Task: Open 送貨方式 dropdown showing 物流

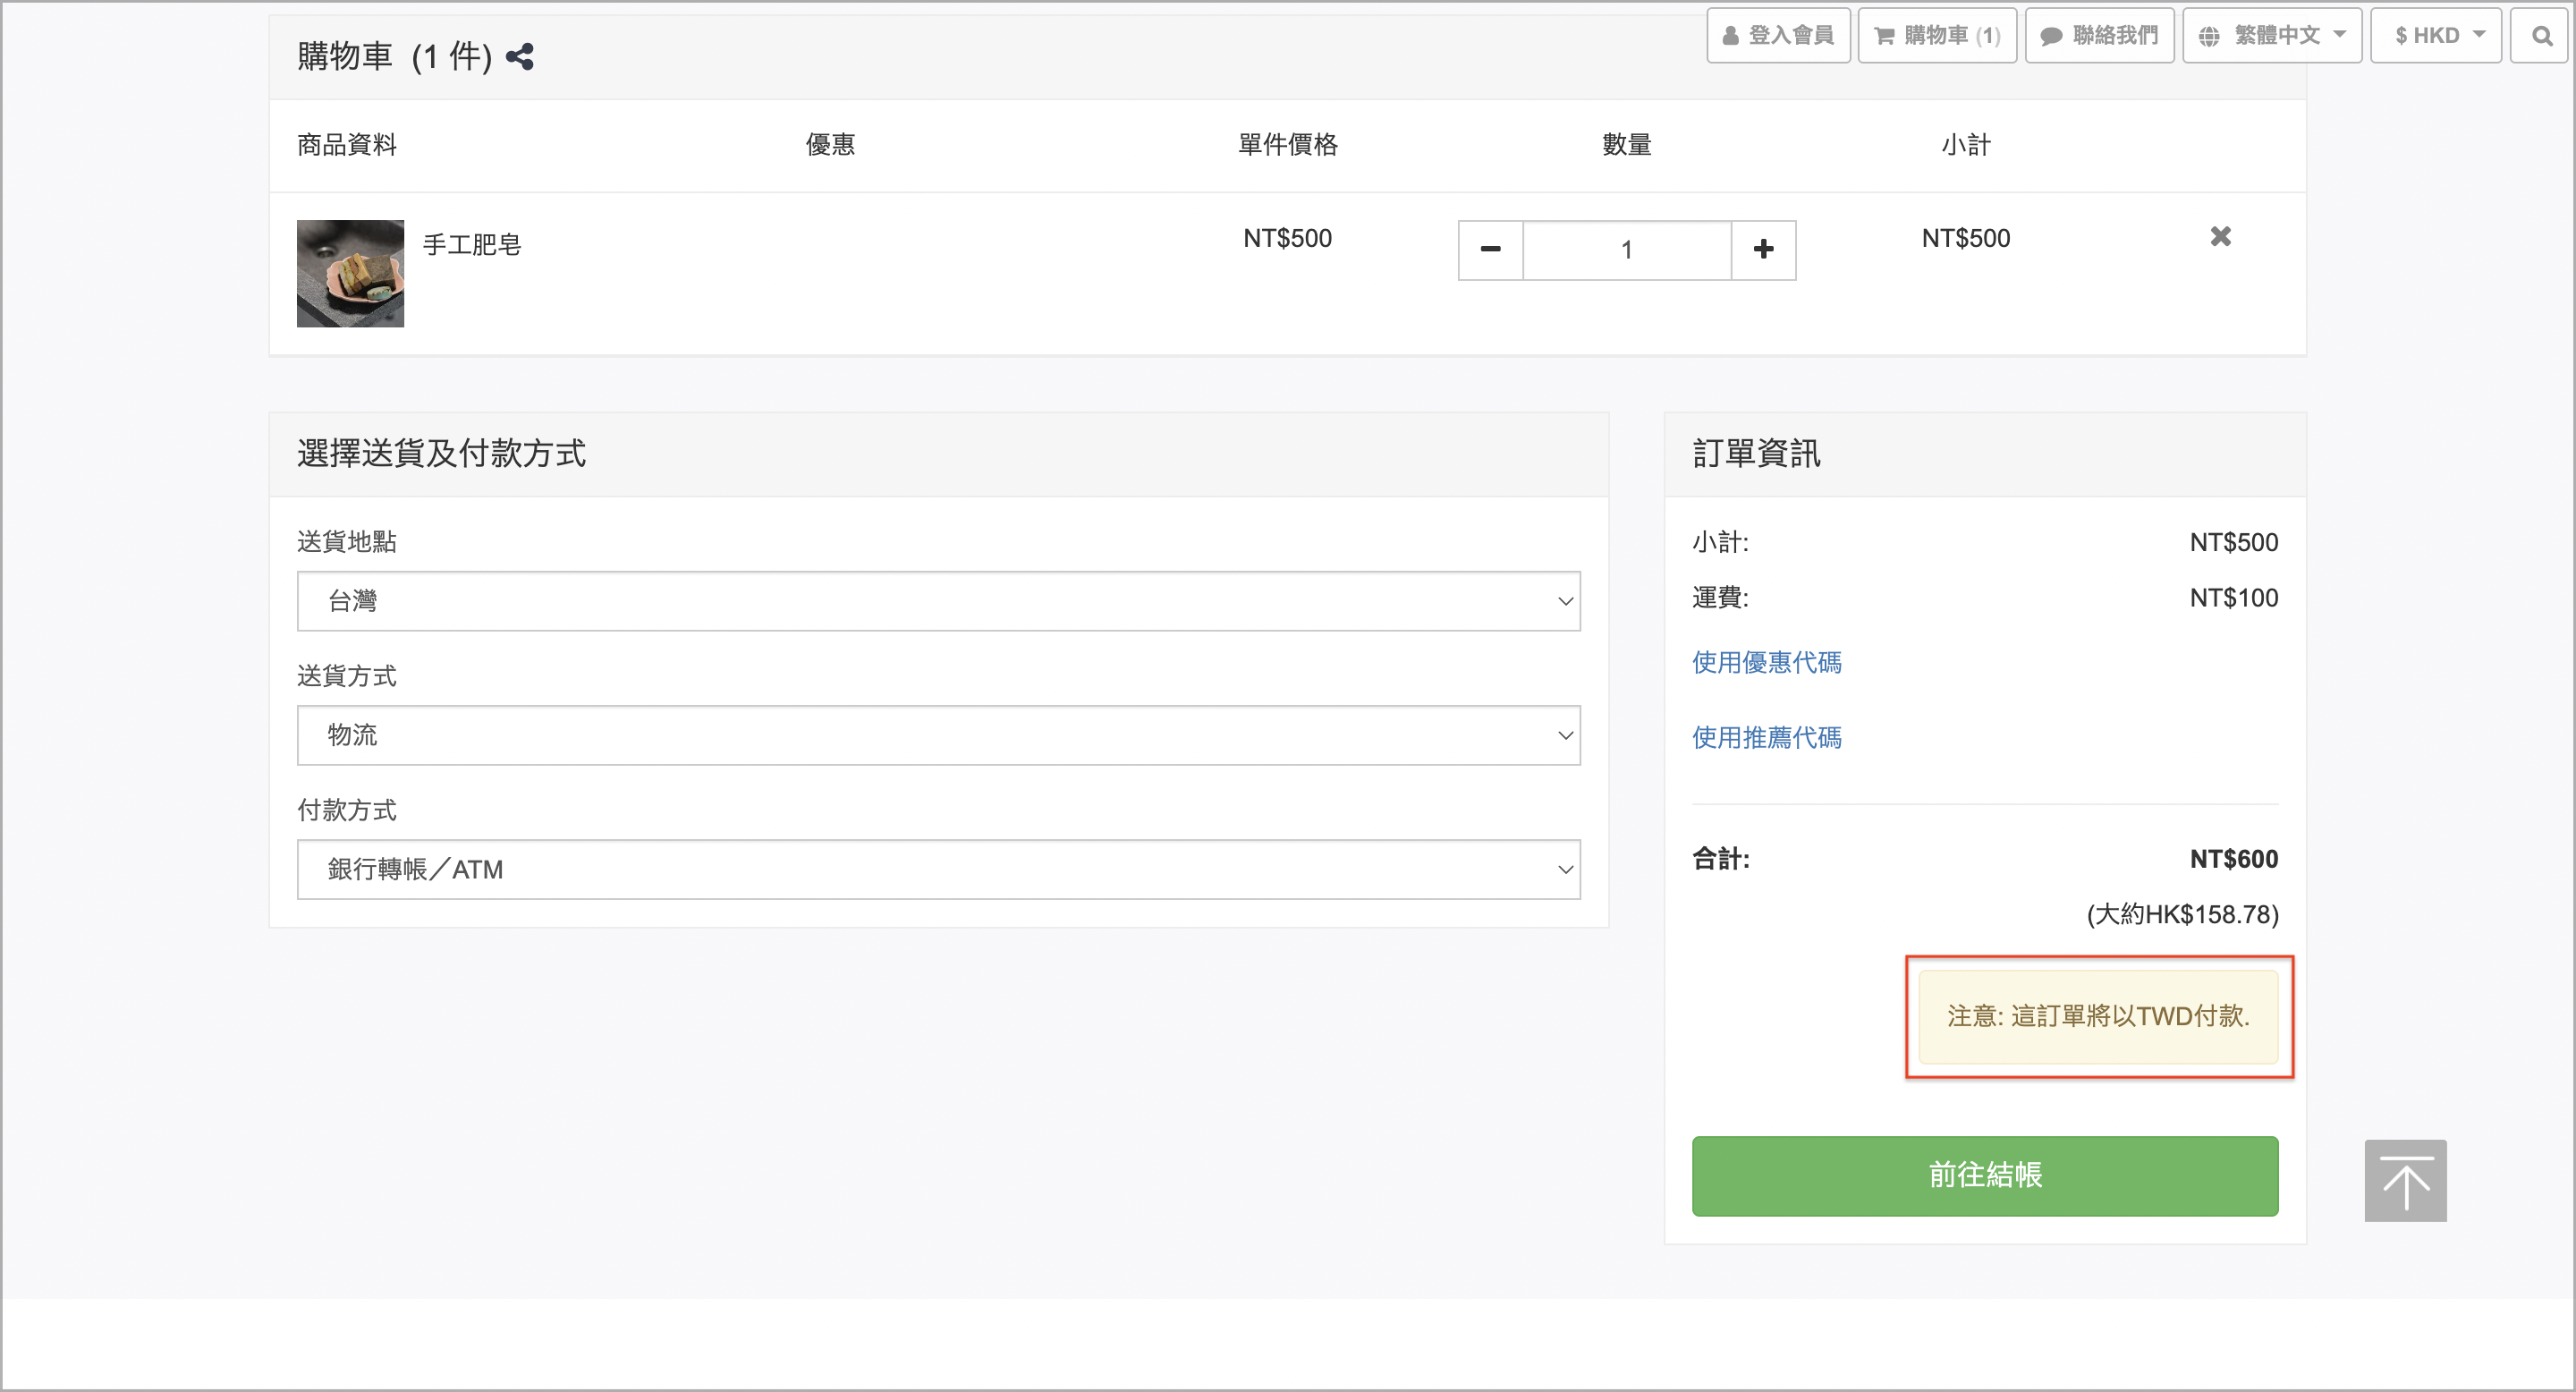Action: click(938, 735)
